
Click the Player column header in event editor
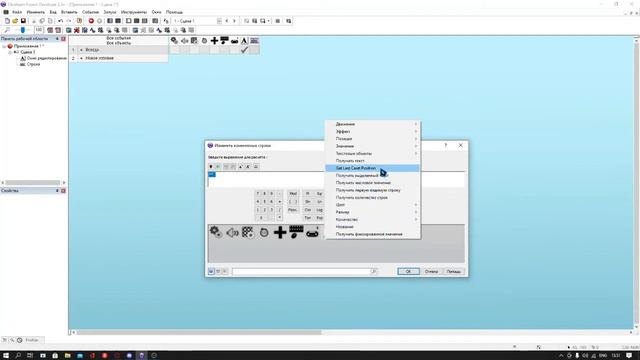pyautogui.click(x=234, y=40)
